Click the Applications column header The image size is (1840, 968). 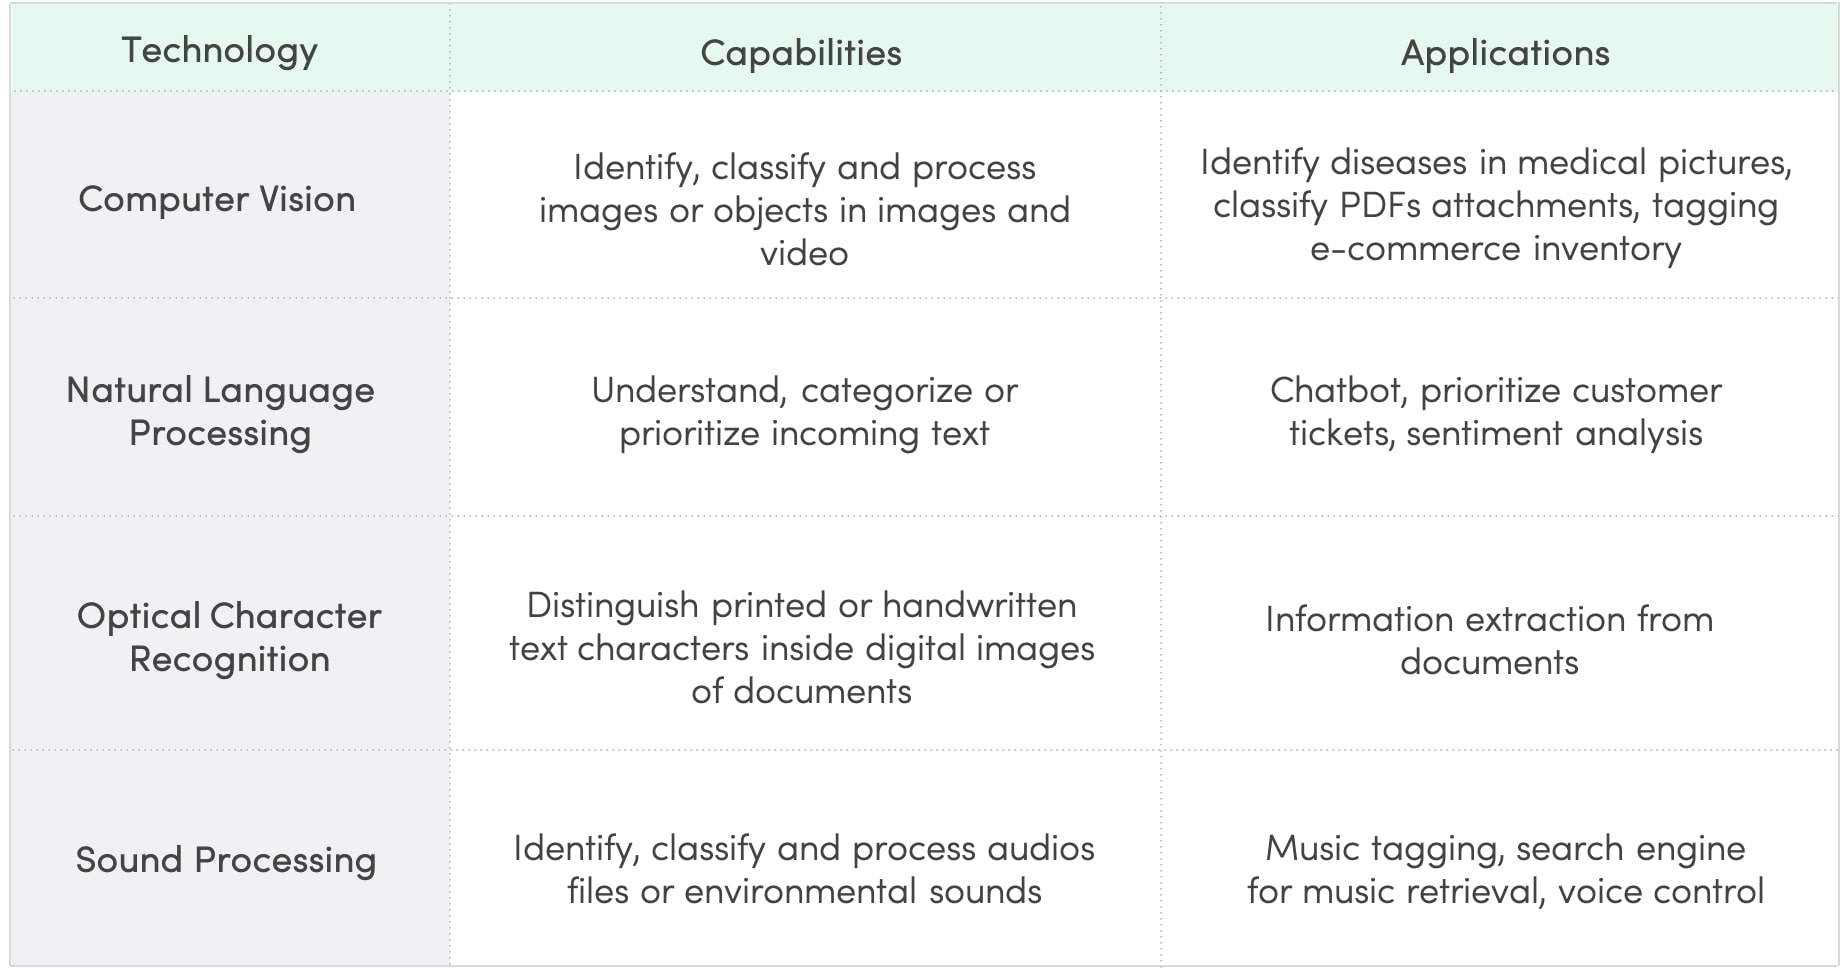coord(1505,53)
